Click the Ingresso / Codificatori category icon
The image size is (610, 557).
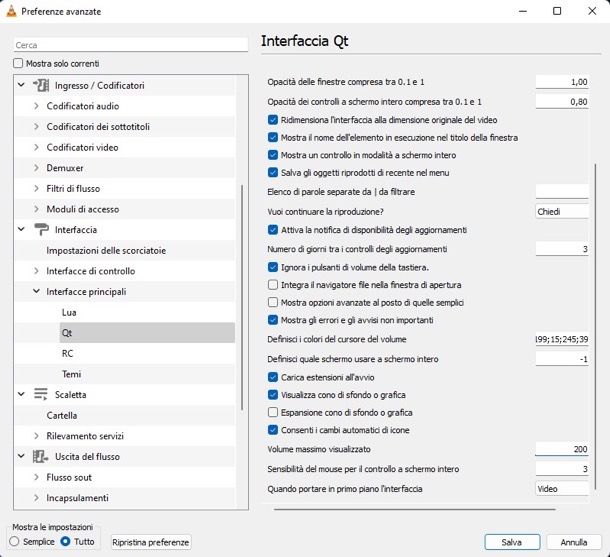[41, 85]
